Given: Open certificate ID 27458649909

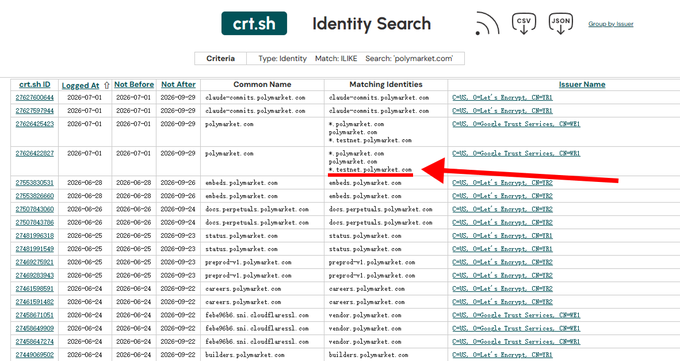Looking at the screenshot, I should [35, 328].
